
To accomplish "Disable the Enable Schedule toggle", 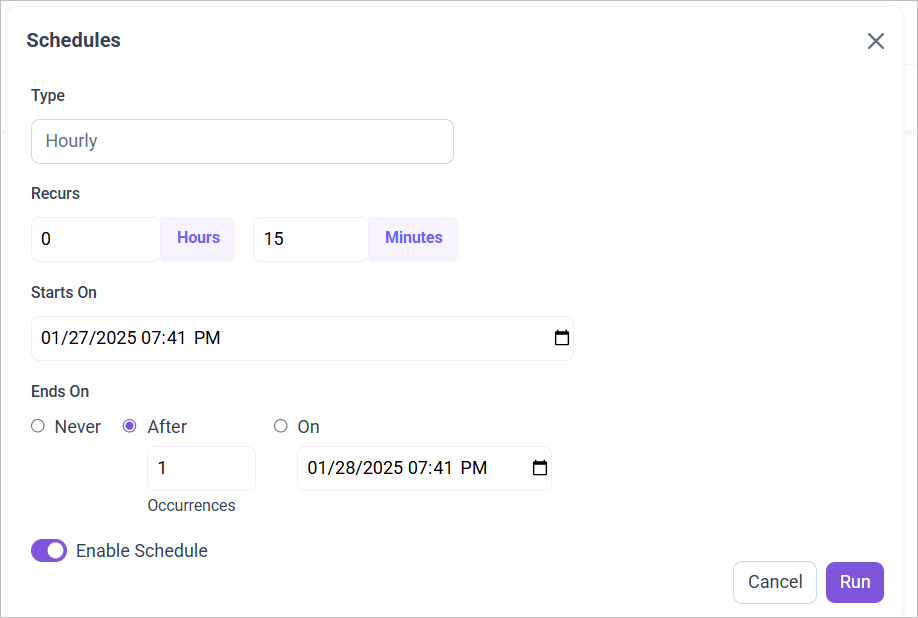I will coord(48,550).
